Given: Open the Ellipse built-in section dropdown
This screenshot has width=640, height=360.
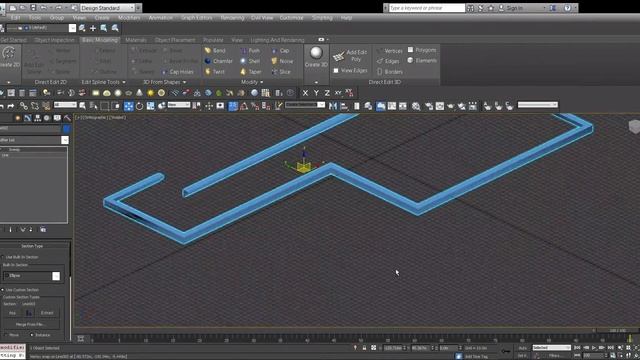Looking at the screenshot, I should pyautogui.click(x=56, y=276).
